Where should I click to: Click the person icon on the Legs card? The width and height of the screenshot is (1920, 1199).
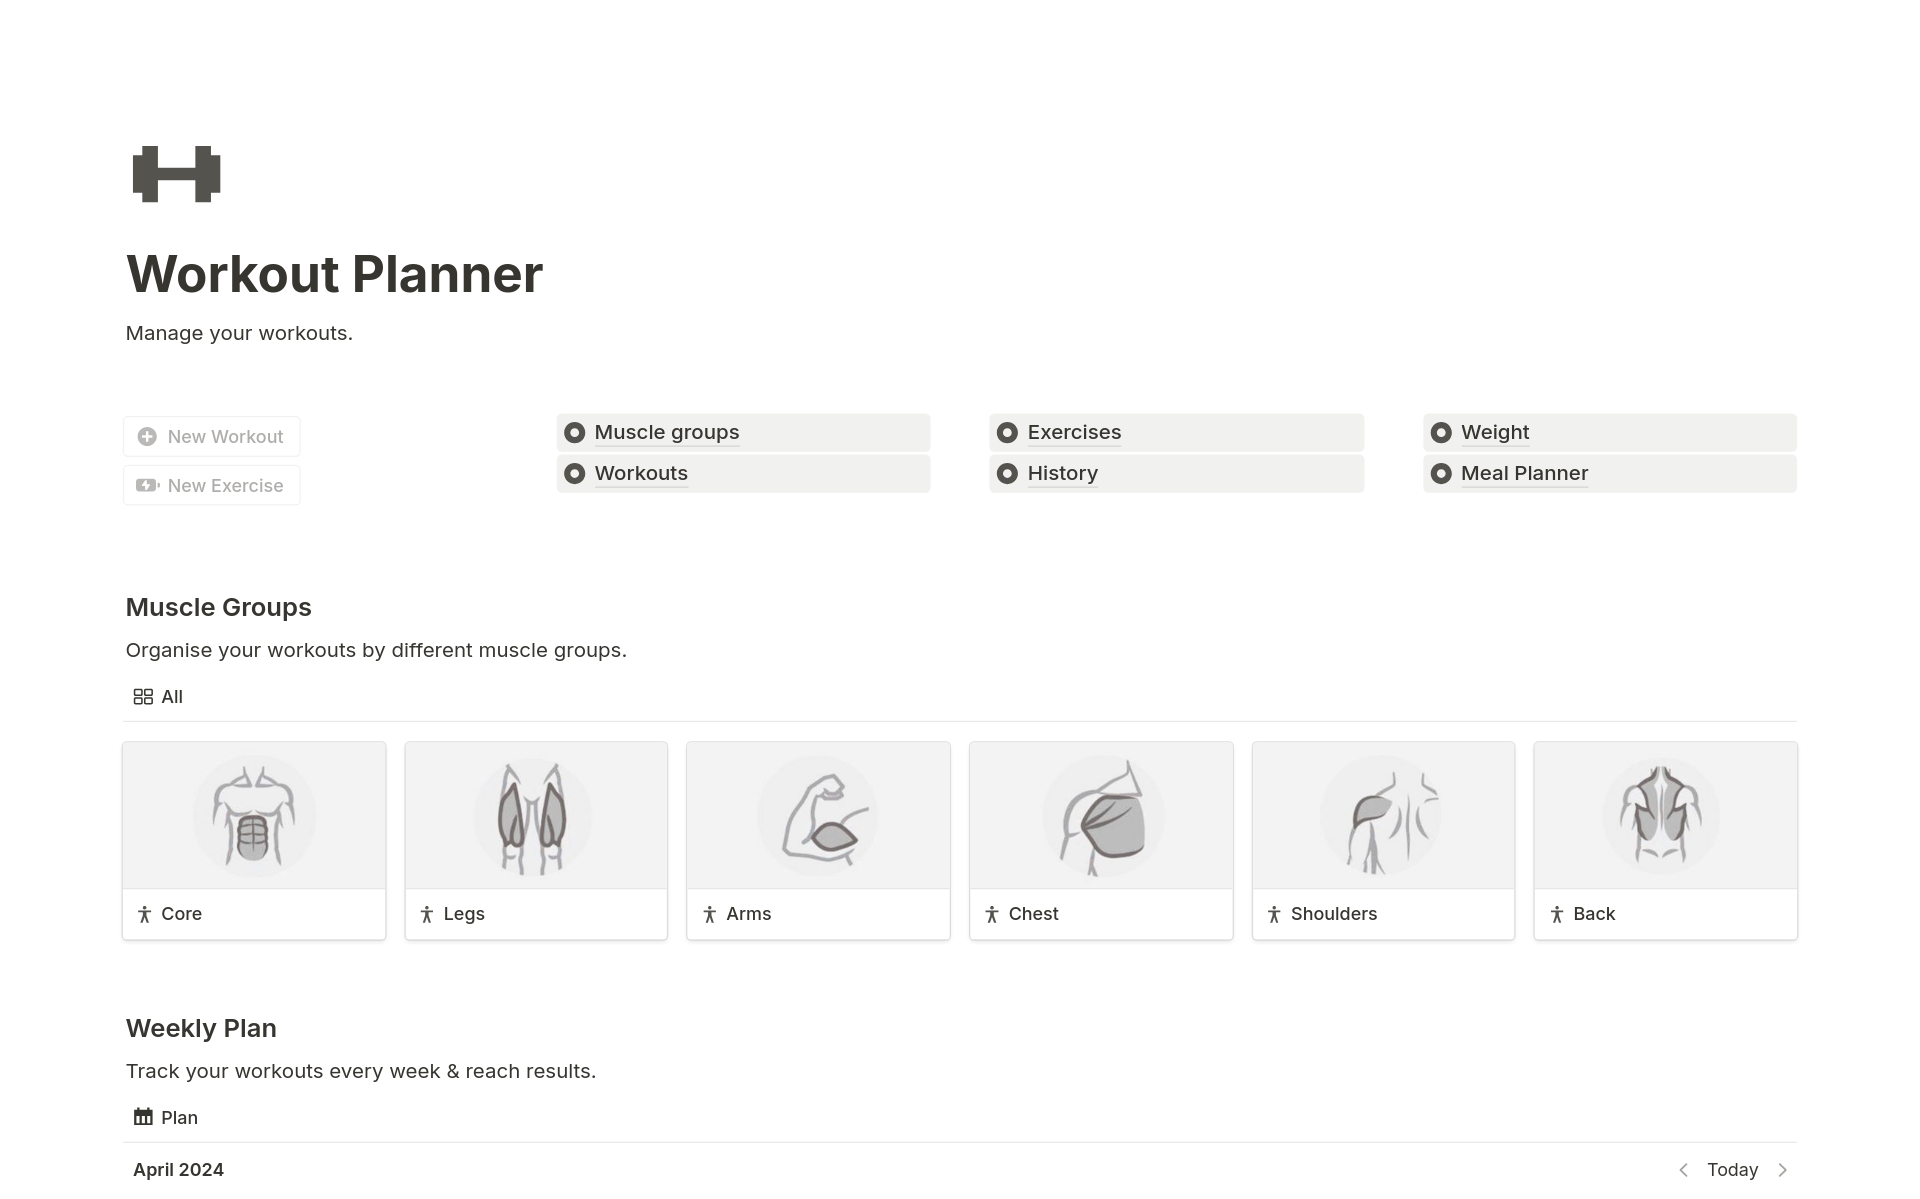[427, 913]
